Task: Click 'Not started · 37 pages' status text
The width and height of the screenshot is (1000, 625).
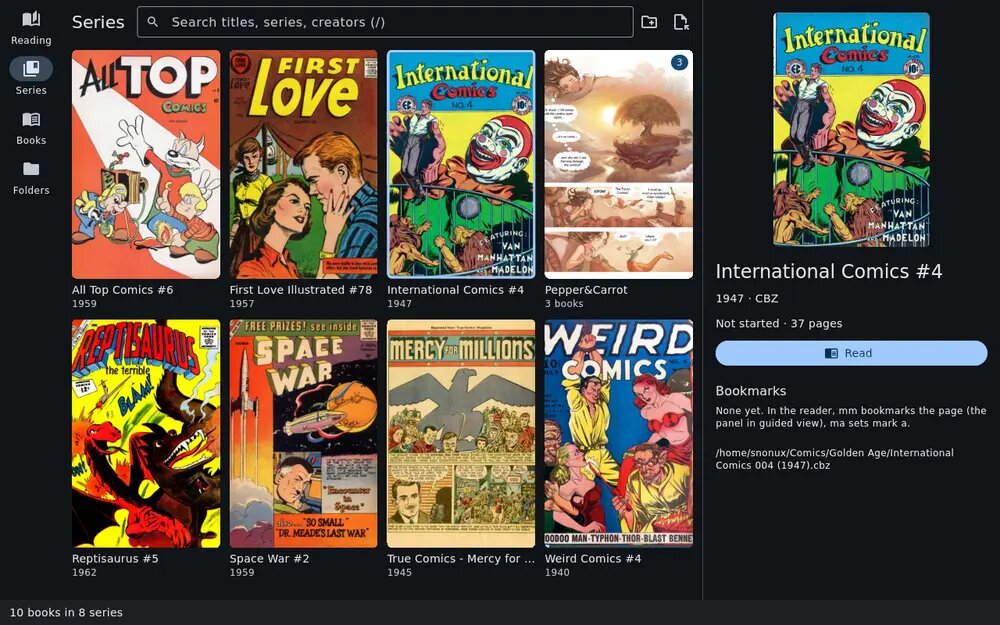Action: [779, 324]
